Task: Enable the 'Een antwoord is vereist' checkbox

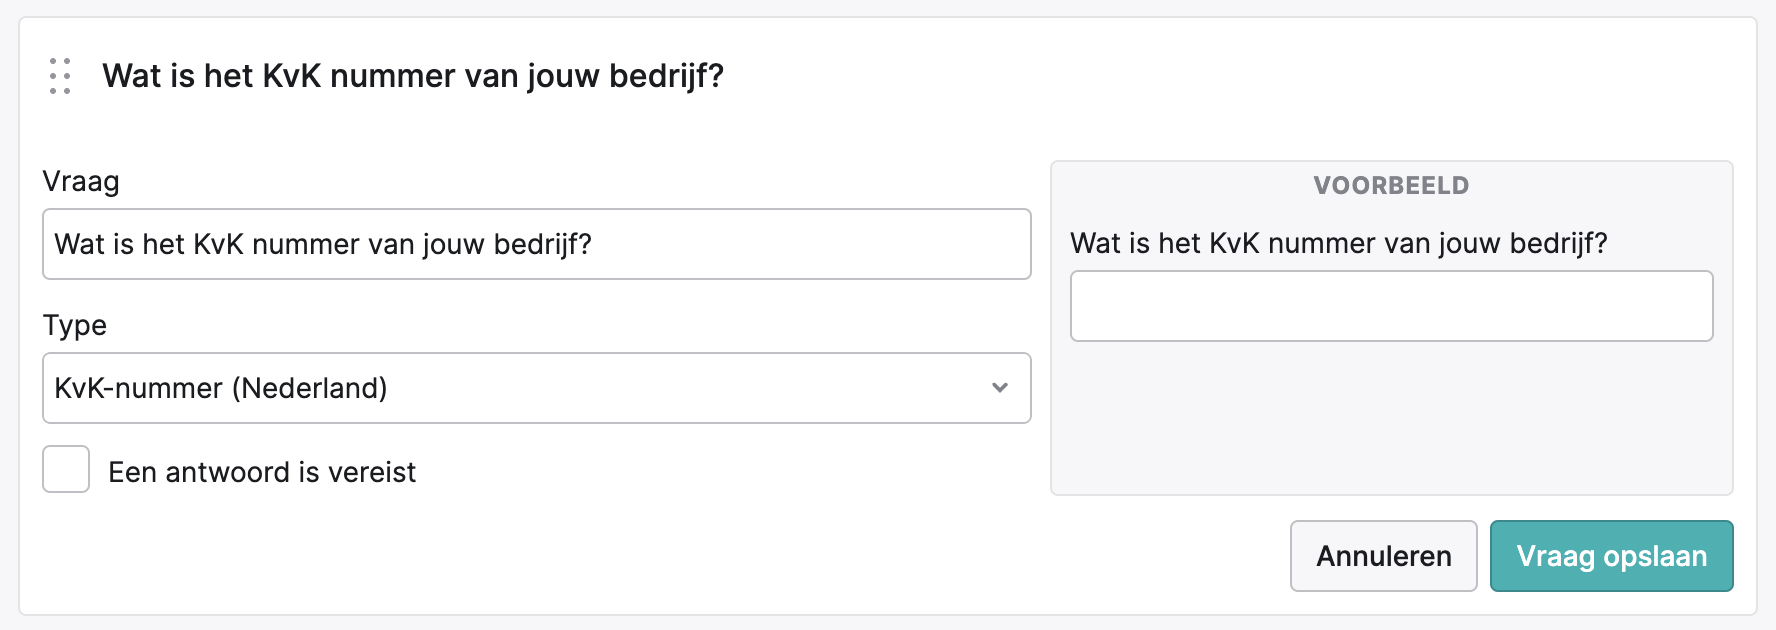Action: pyautogui.click(x=66, y=469)
